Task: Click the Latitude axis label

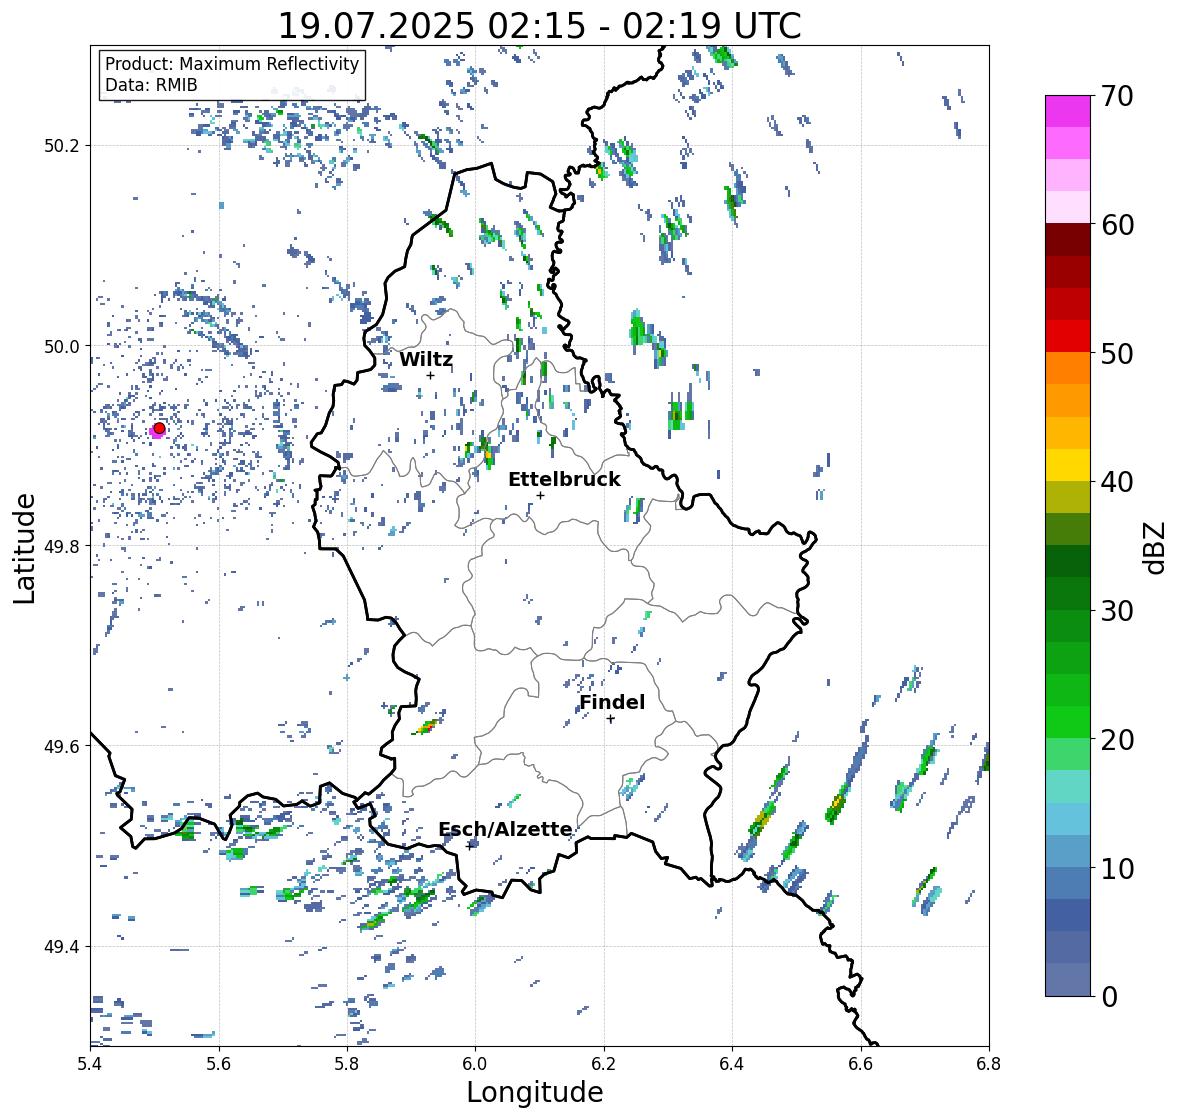Action: (x=24, y=548)
